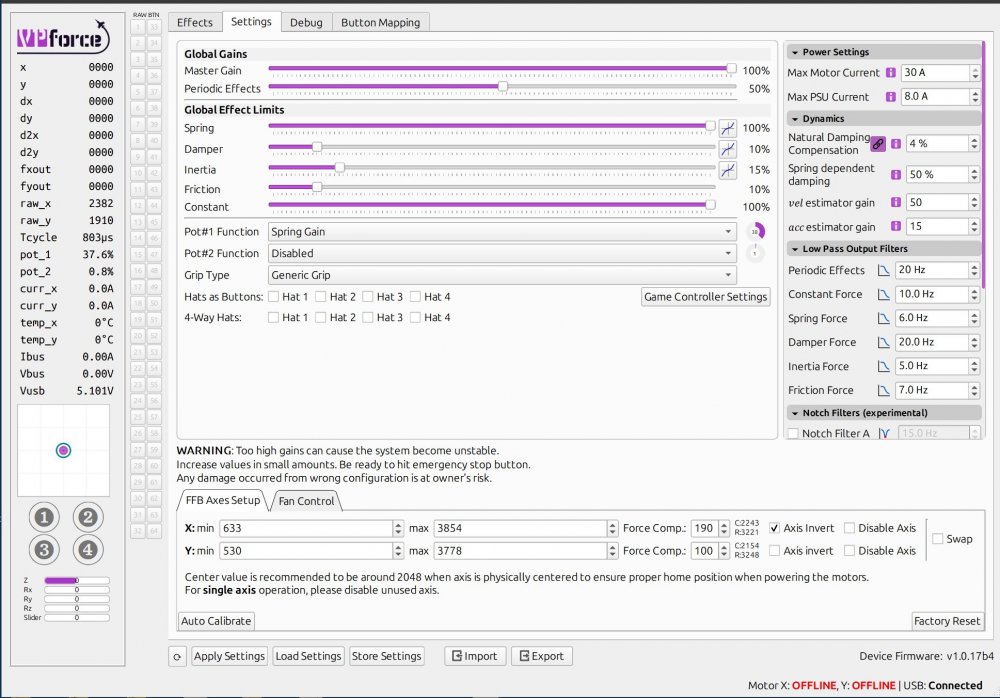Open the Grip Type dropdown
1000x698 pixels.
pos(502,275)
